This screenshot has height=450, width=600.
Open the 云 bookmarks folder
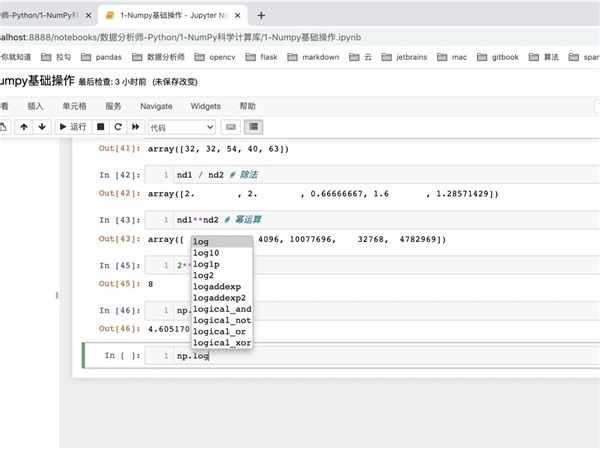(360, 57)
